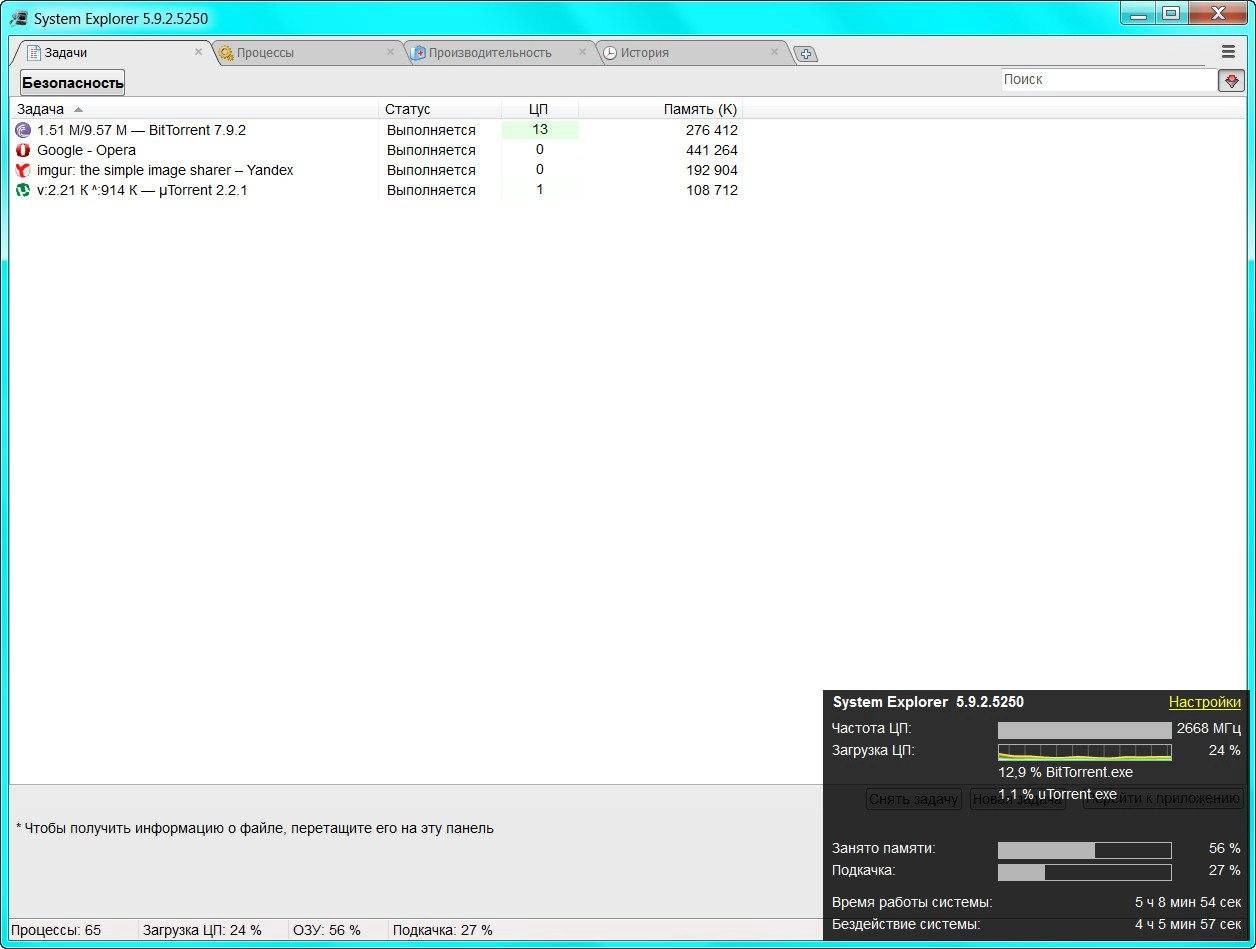Click the Снять задачу button
Image resolution: width=1256 pixels, height=949 pixels.
[914, 799]
